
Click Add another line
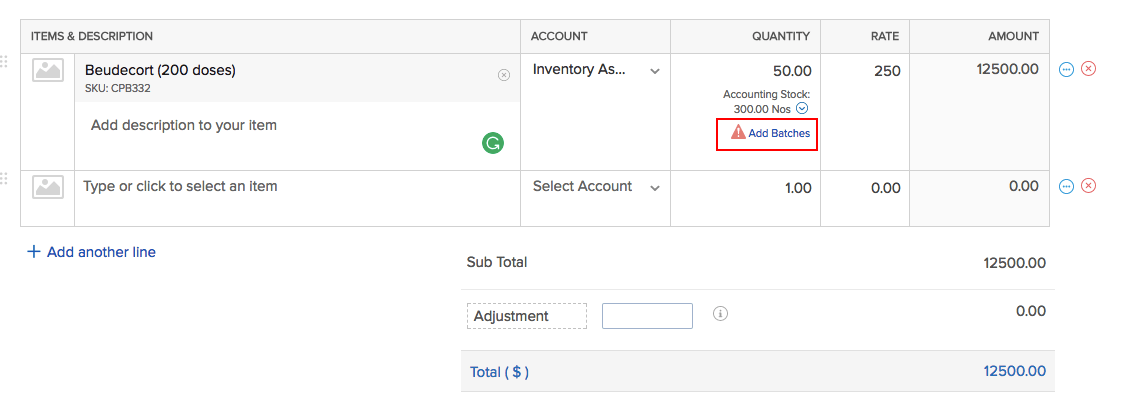[91, 252]
